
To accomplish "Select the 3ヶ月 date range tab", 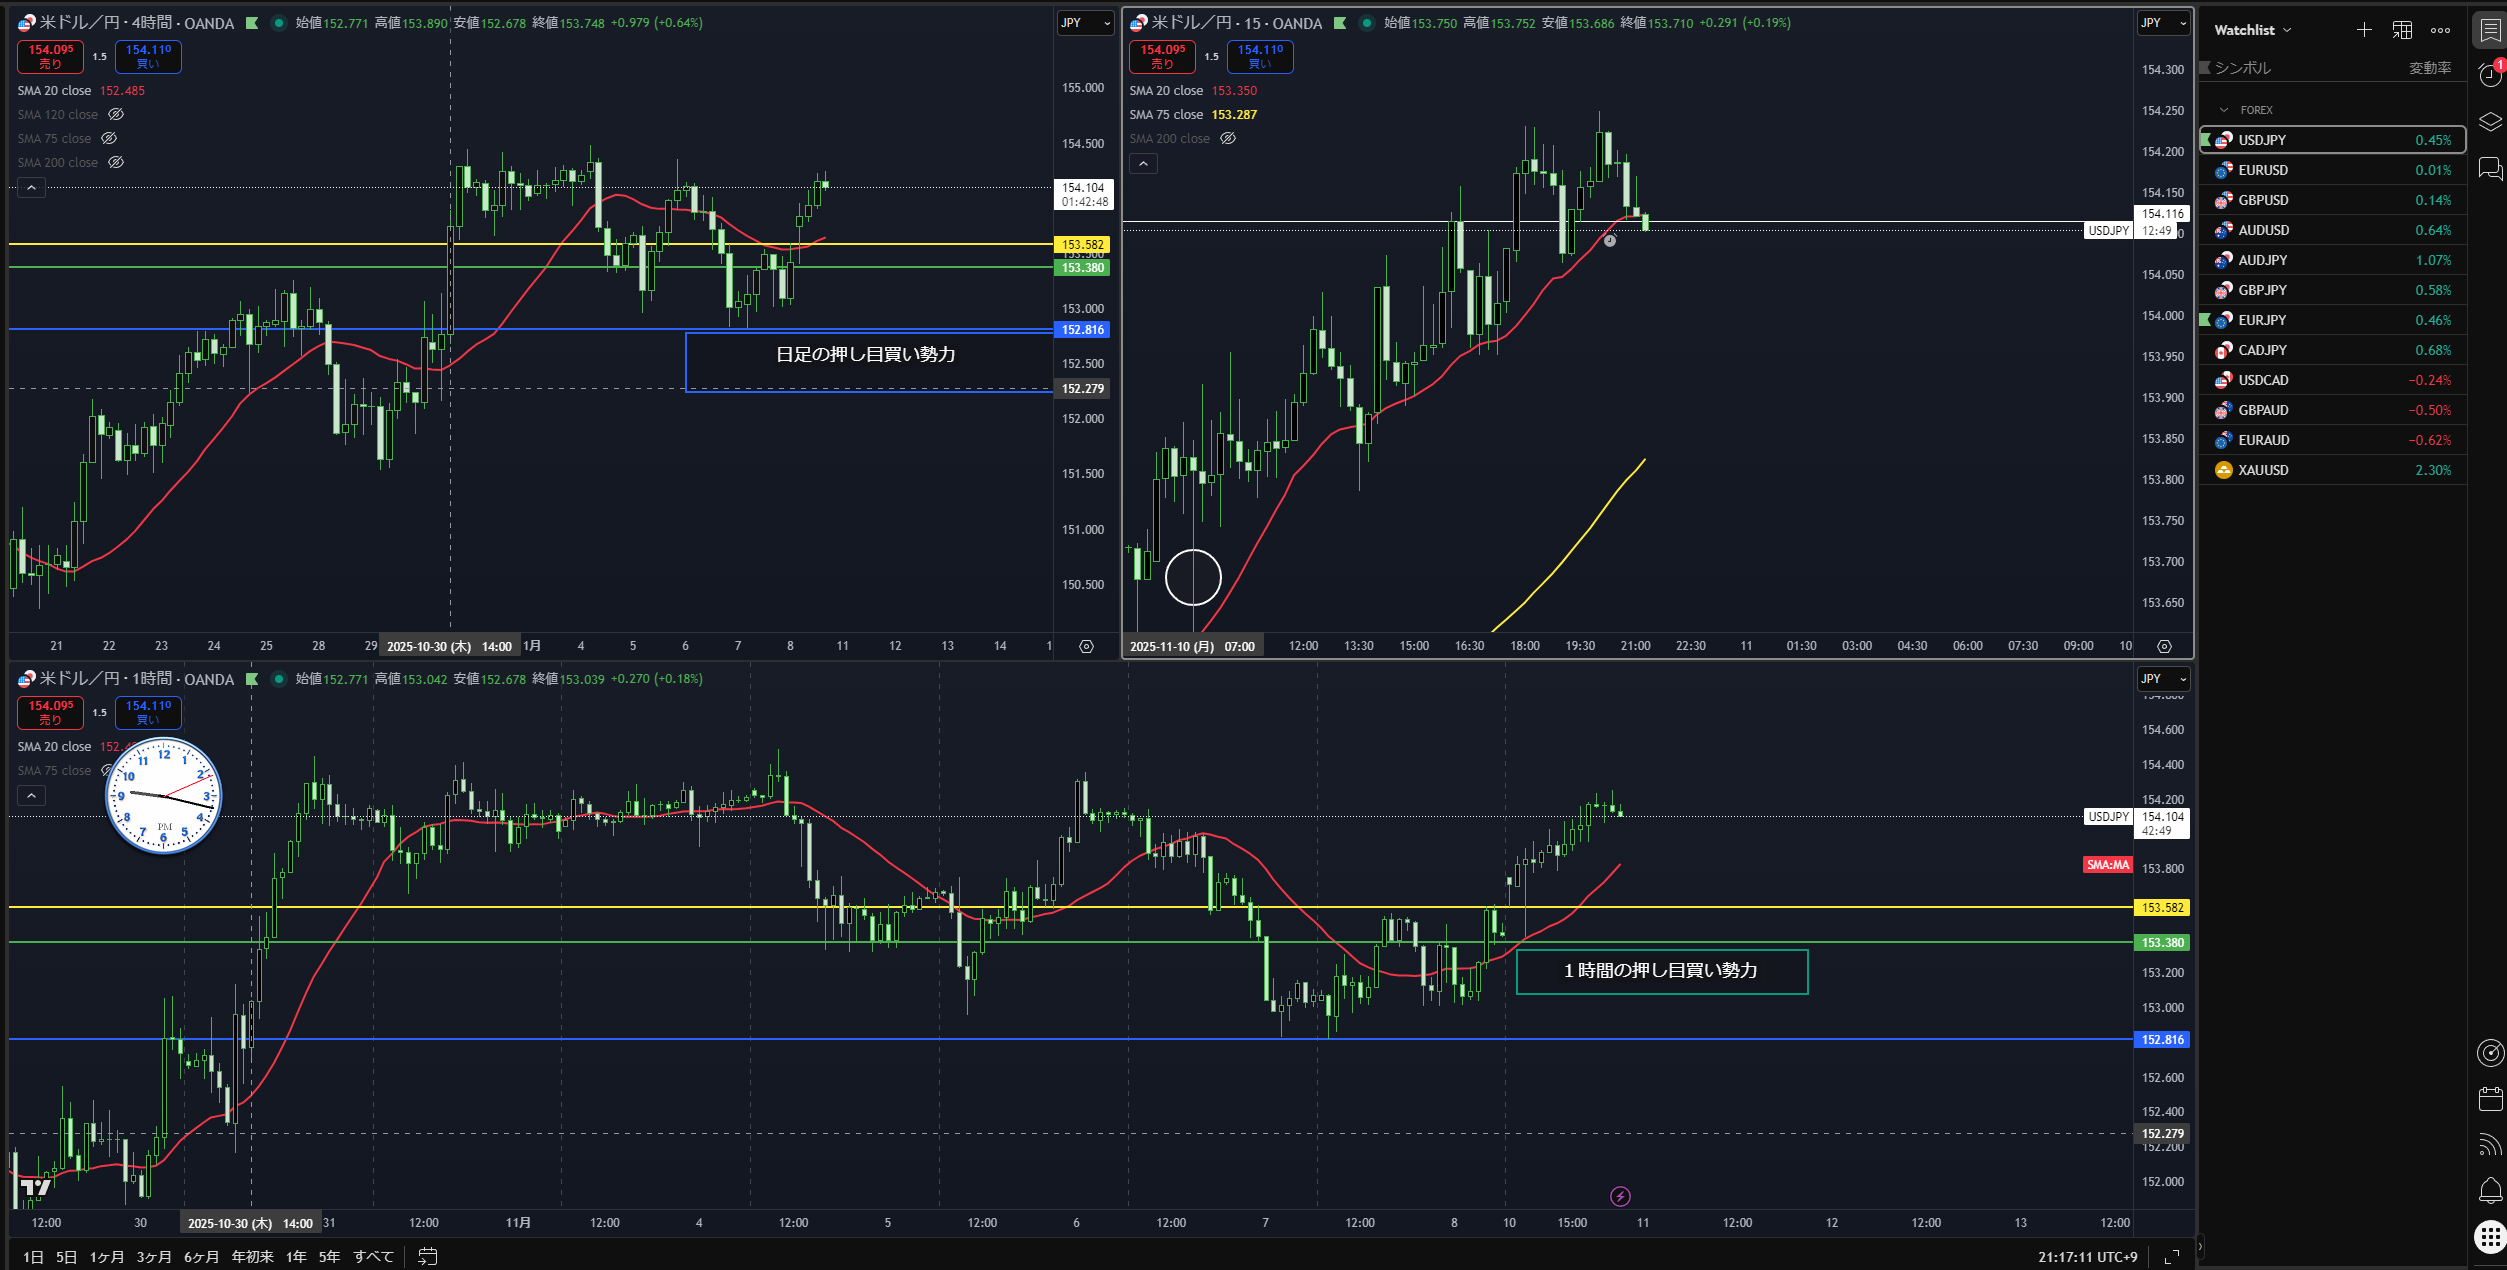I will [154, 1257].
